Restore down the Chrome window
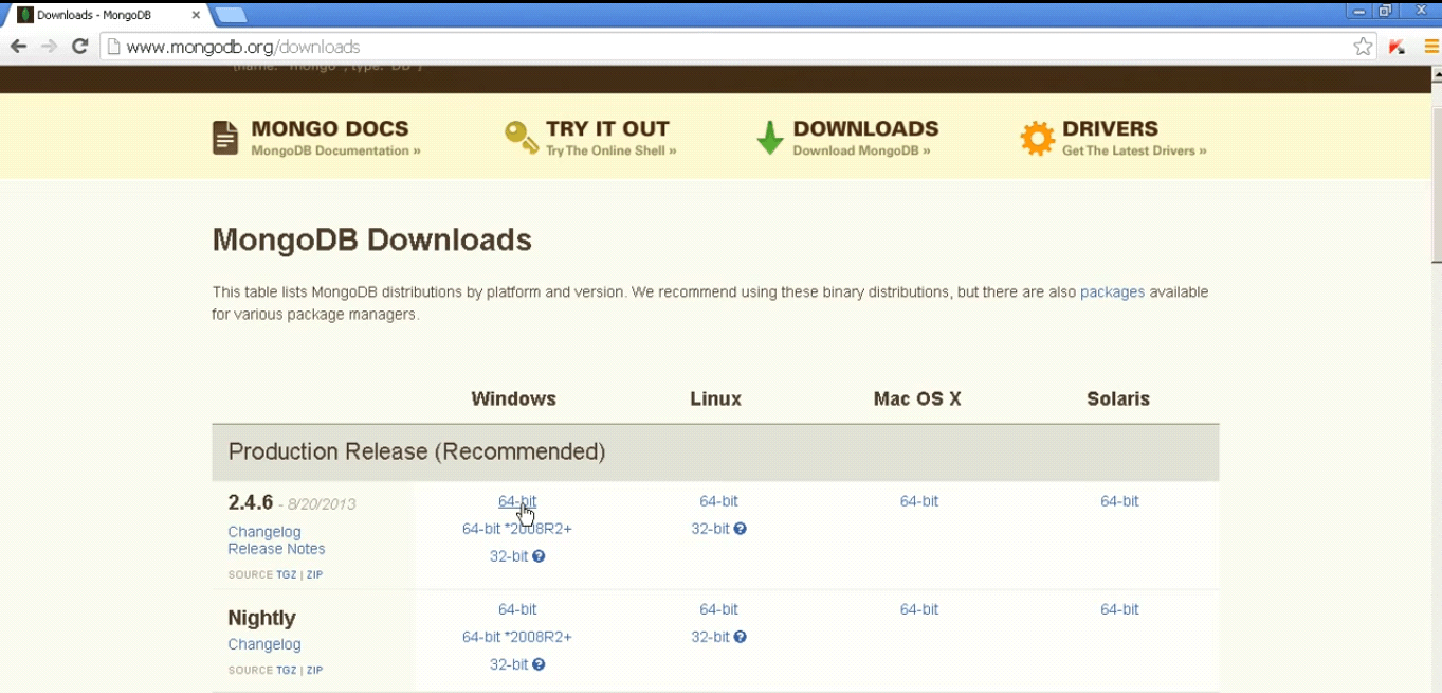The height and width of the screenshot is (693, 1442). 1385,11
